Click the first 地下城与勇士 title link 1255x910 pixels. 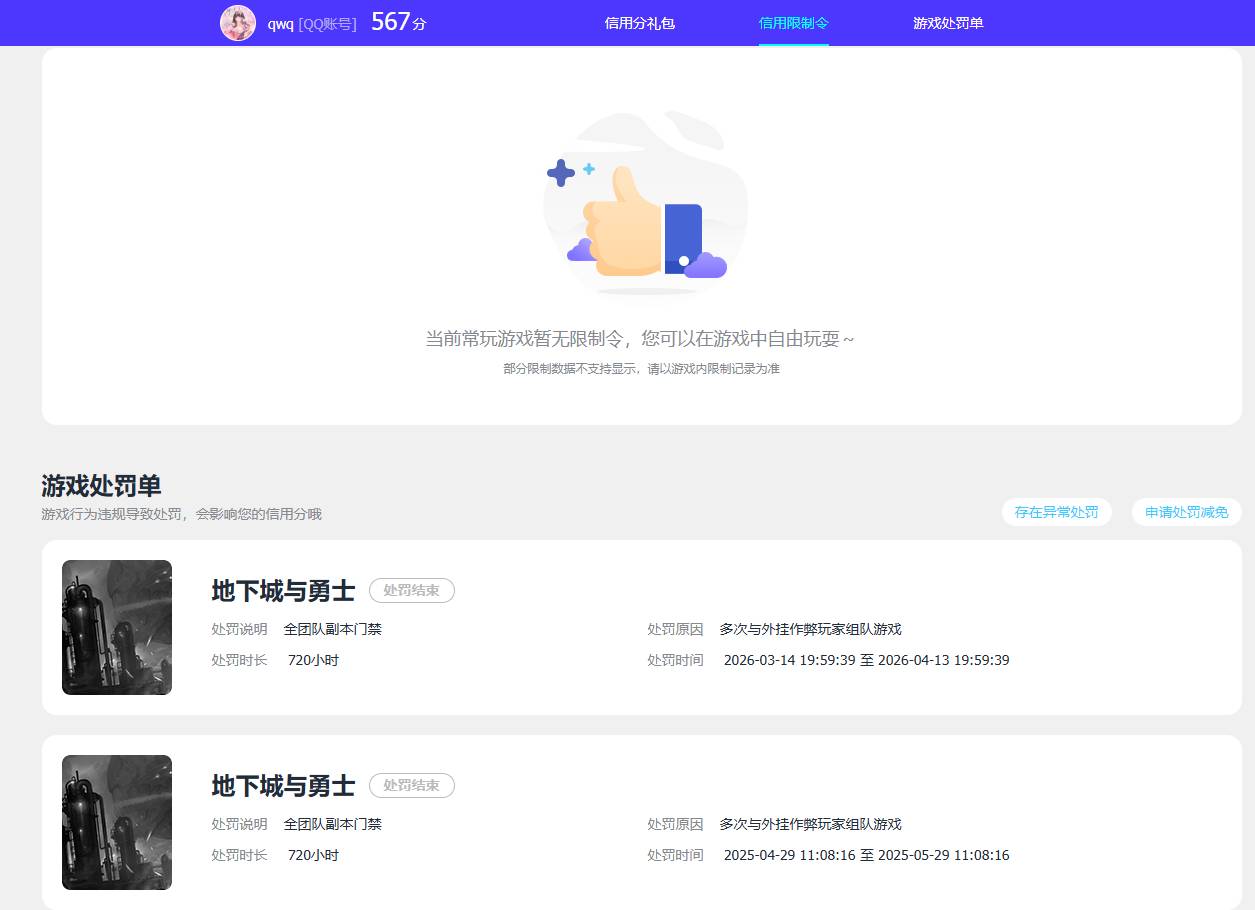click(x=283, y=591)
